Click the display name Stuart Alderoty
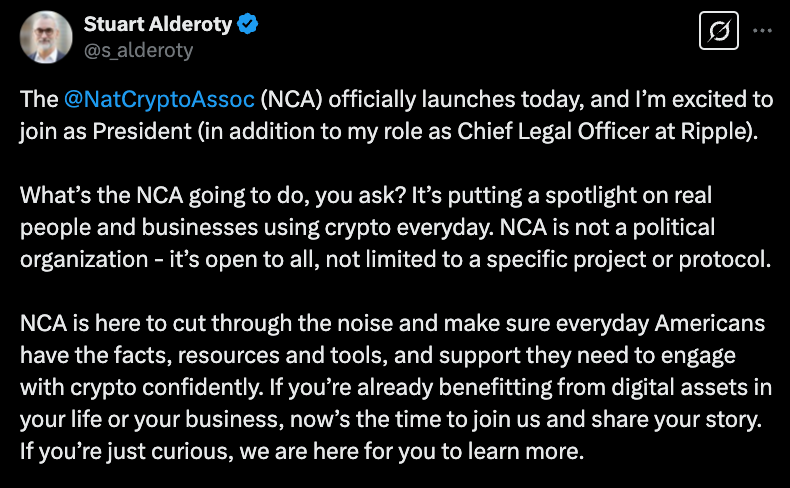Image resolution: width=790 pixels, height=488 pixels. click(x=160, y=25)
